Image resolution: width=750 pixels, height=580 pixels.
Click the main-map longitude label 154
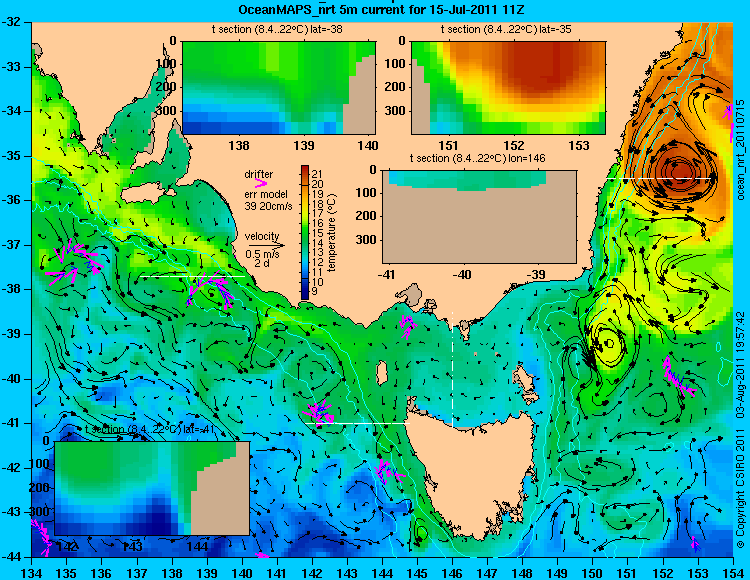[x=733, y=572]
